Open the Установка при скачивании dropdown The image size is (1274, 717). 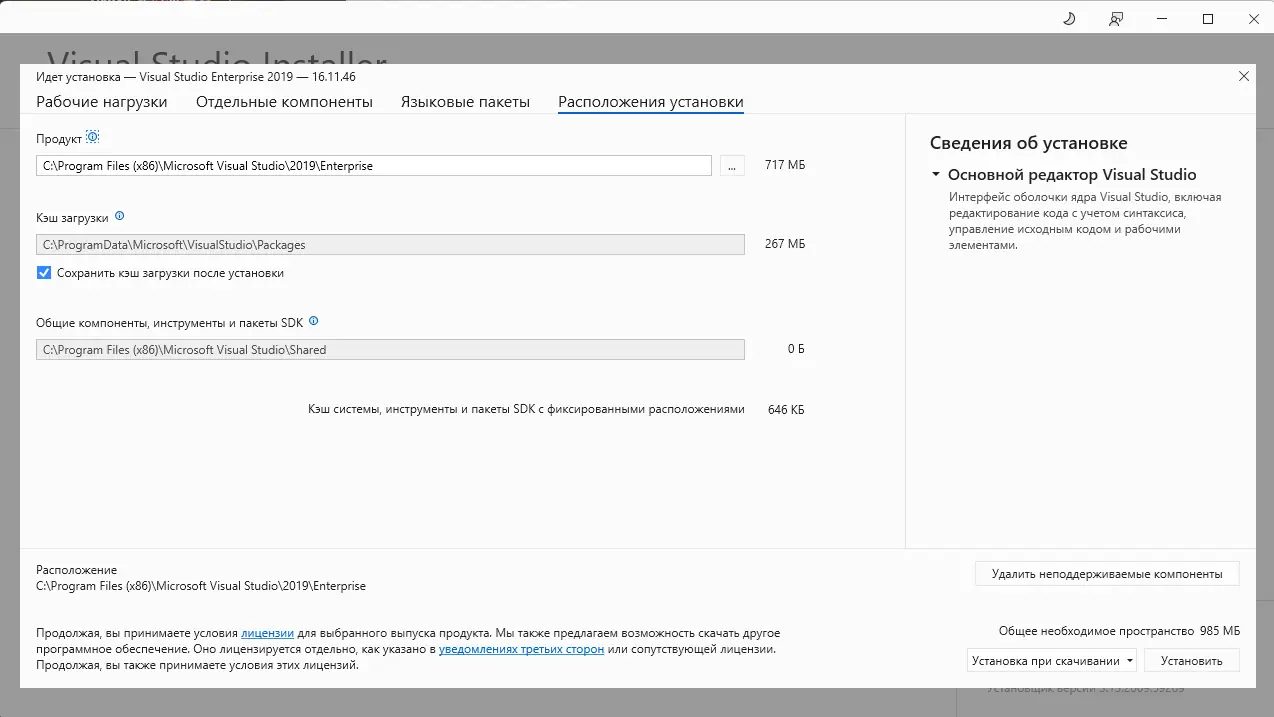1129,660
